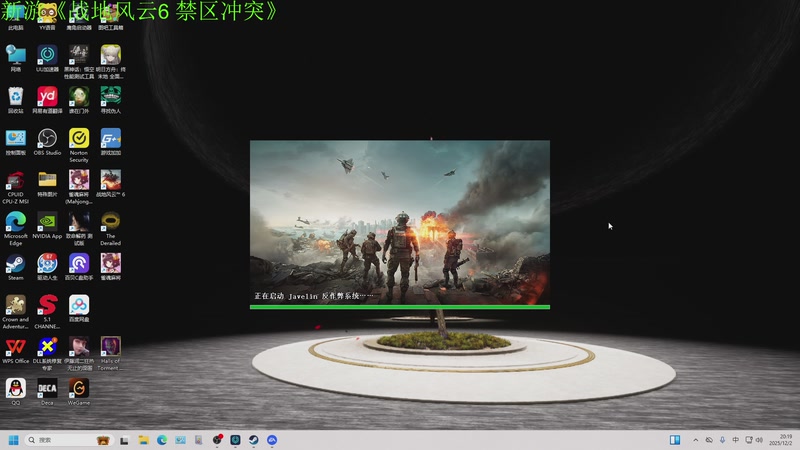Launch the Deca desktop shortcut

[47, 392]
